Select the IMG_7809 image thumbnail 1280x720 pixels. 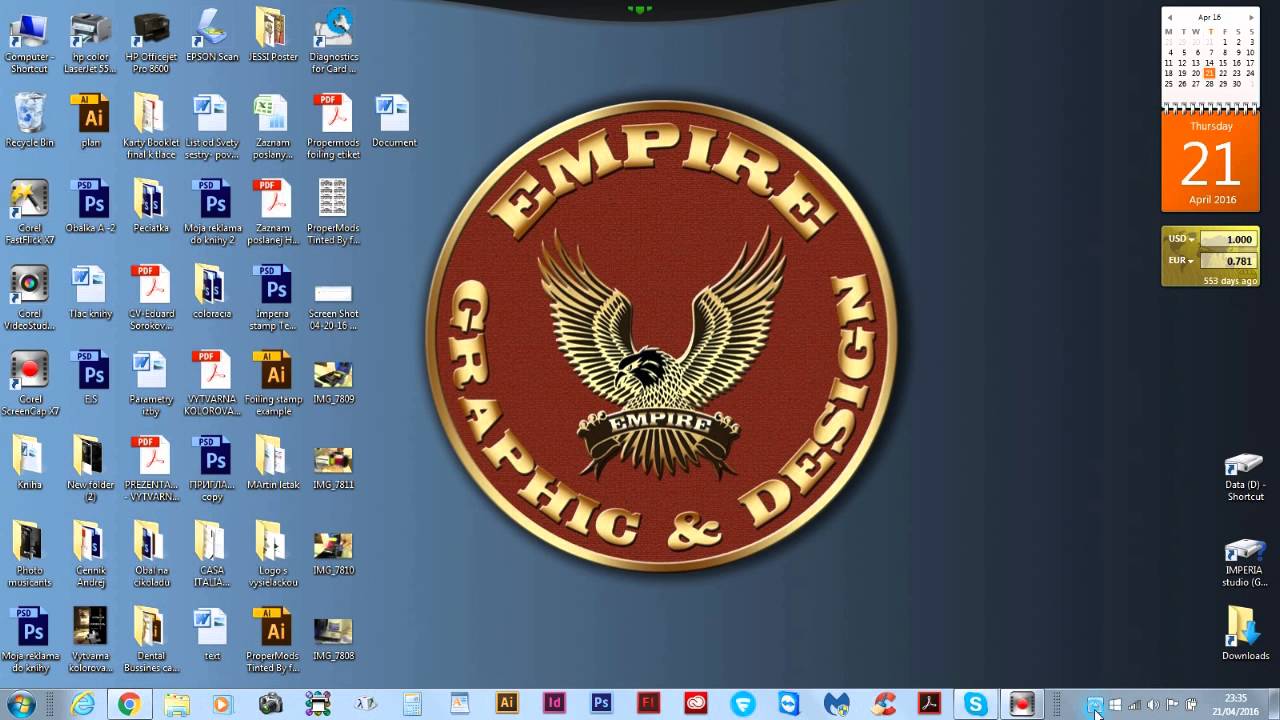pyautogui.click(x=333, y=382)
